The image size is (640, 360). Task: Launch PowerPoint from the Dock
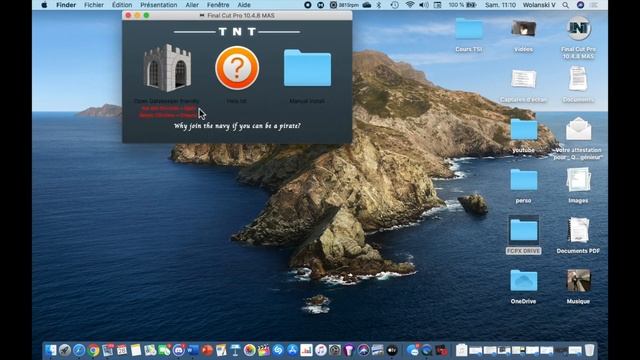click(x=207, y=350)
